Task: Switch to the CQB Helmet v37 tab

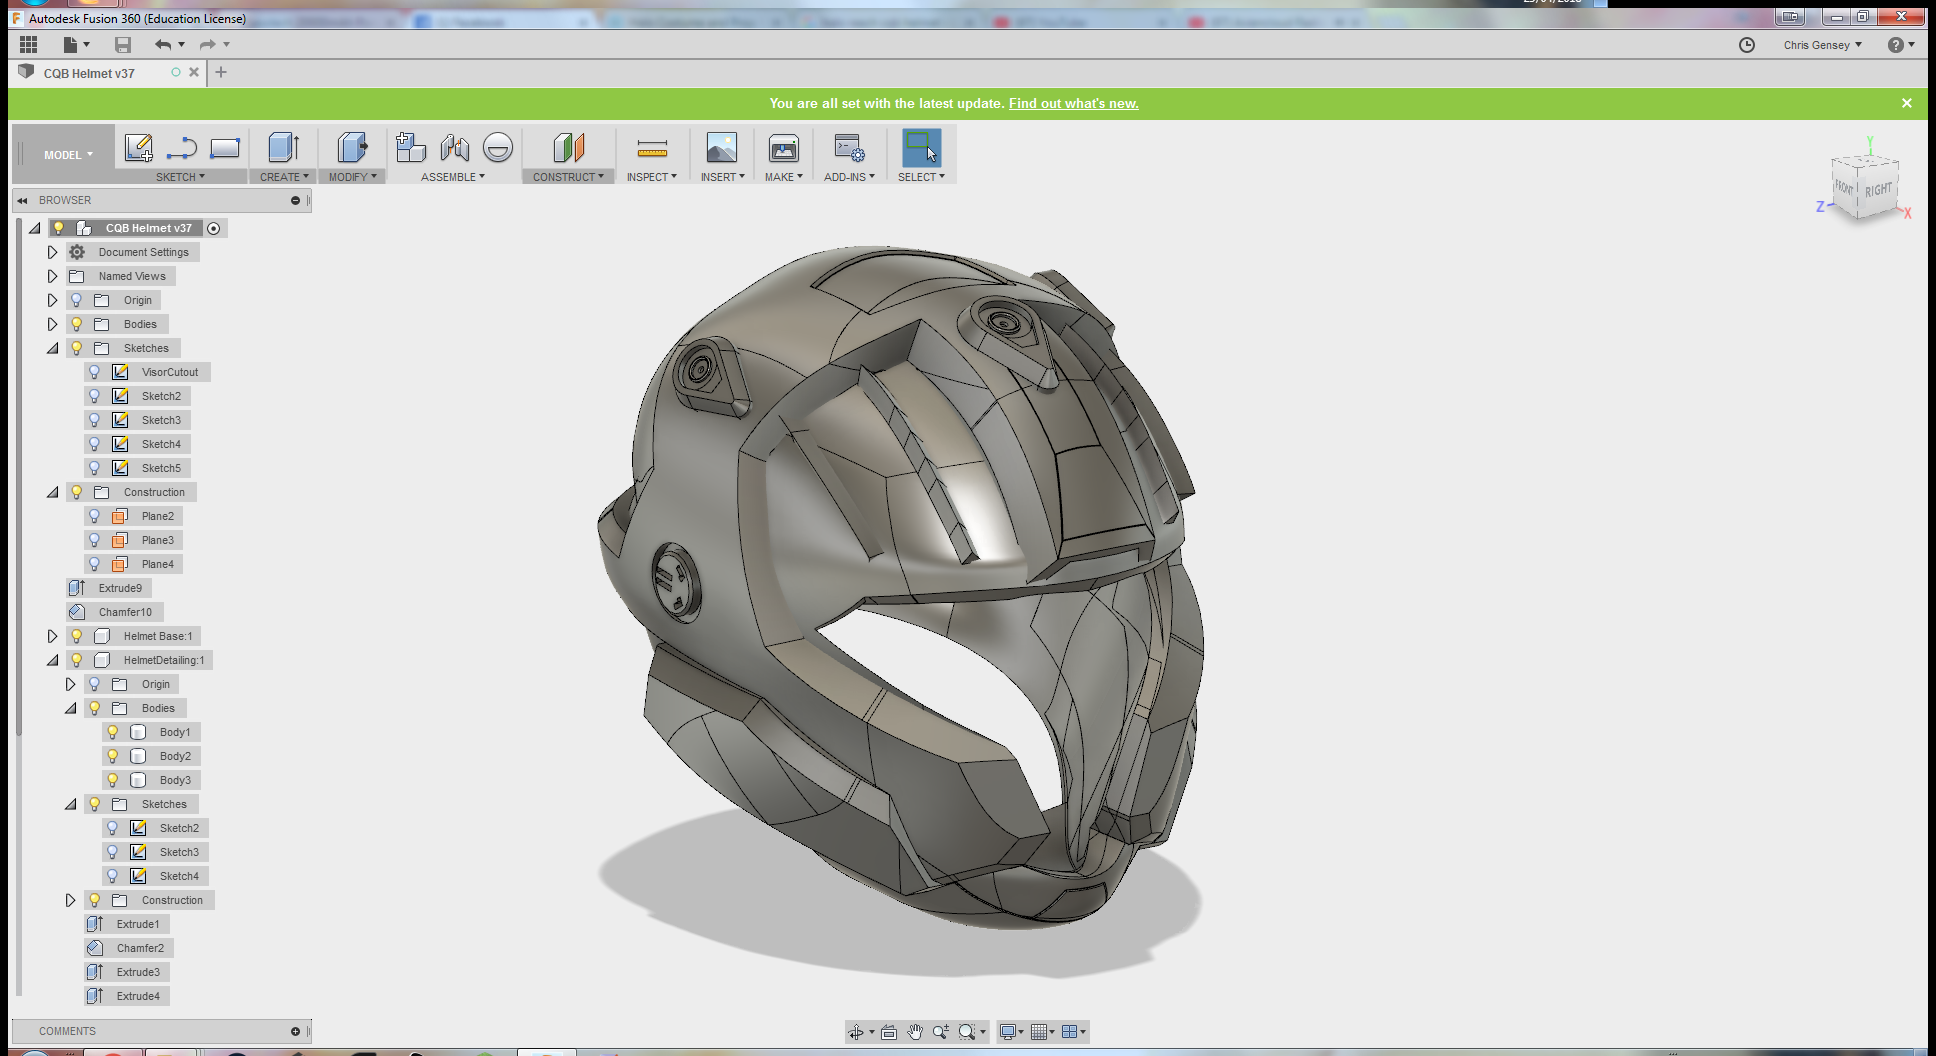Action: pos(89,73)
